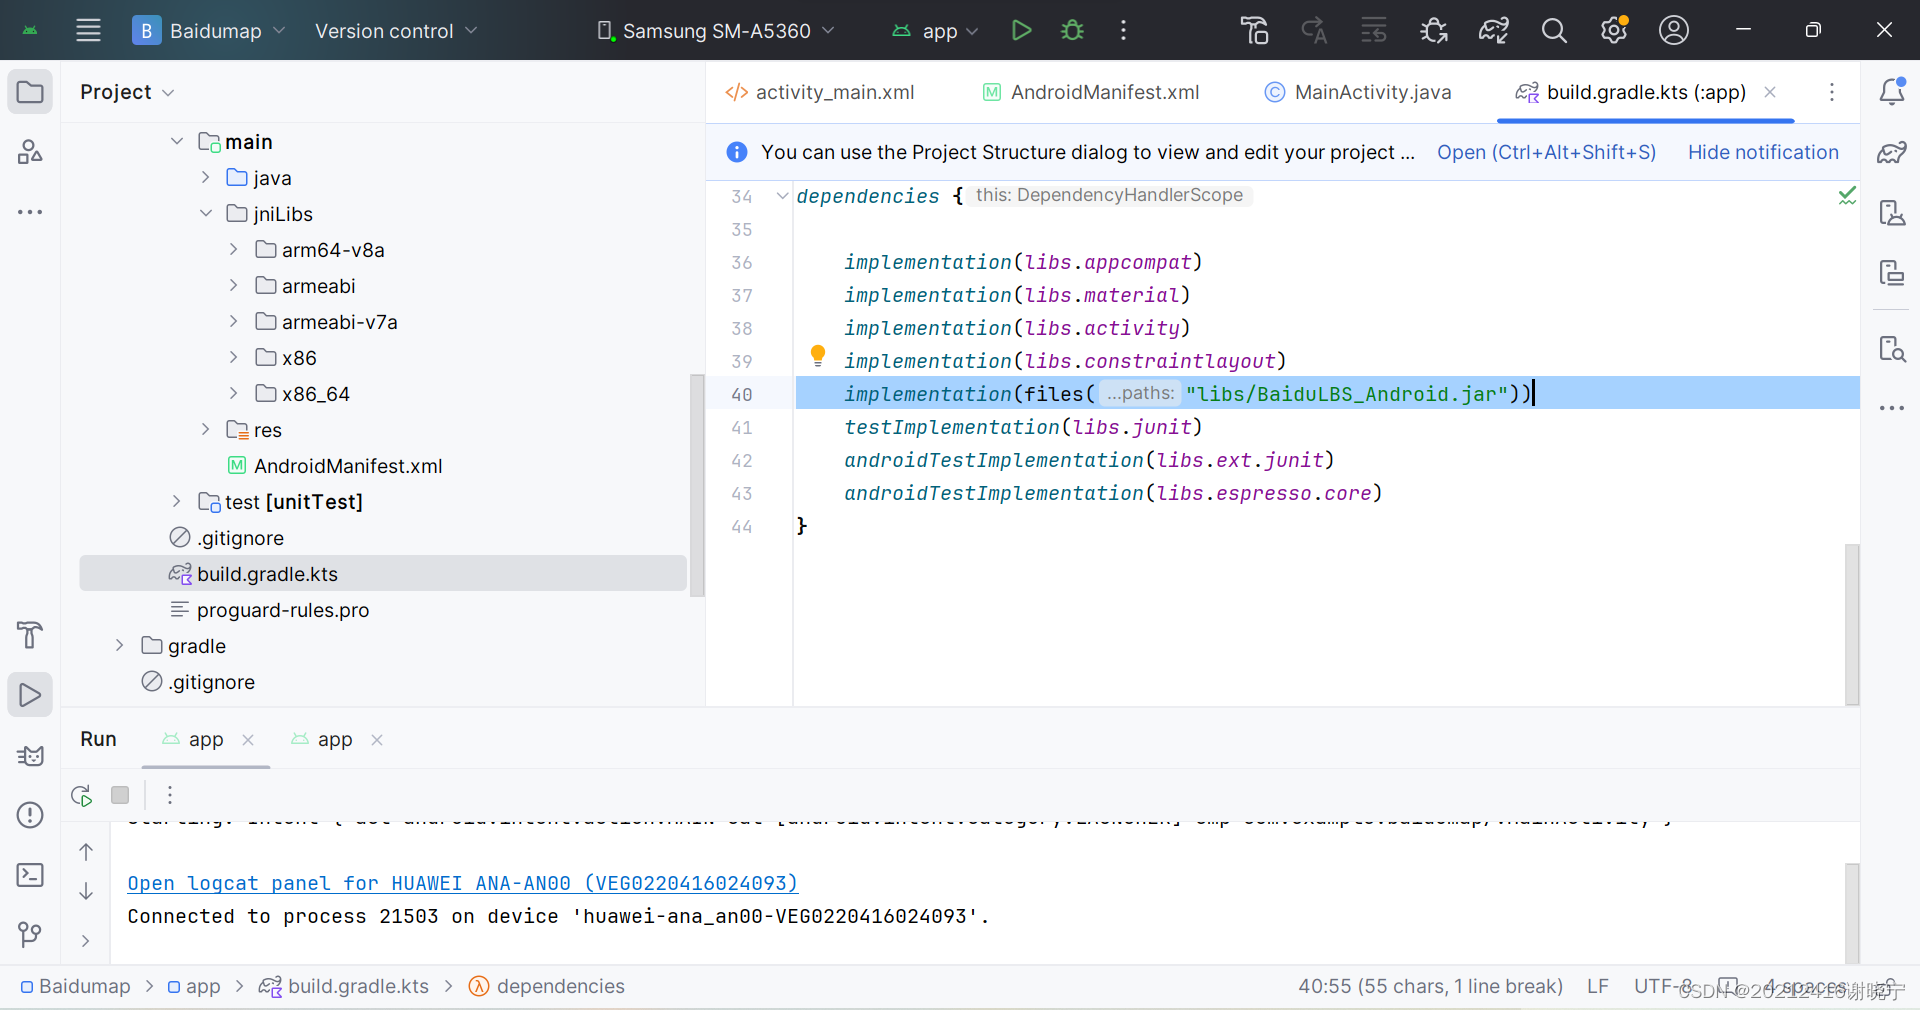Collapse the main folder
This screenshot has width=1920, height=1010.
[177, 141]
